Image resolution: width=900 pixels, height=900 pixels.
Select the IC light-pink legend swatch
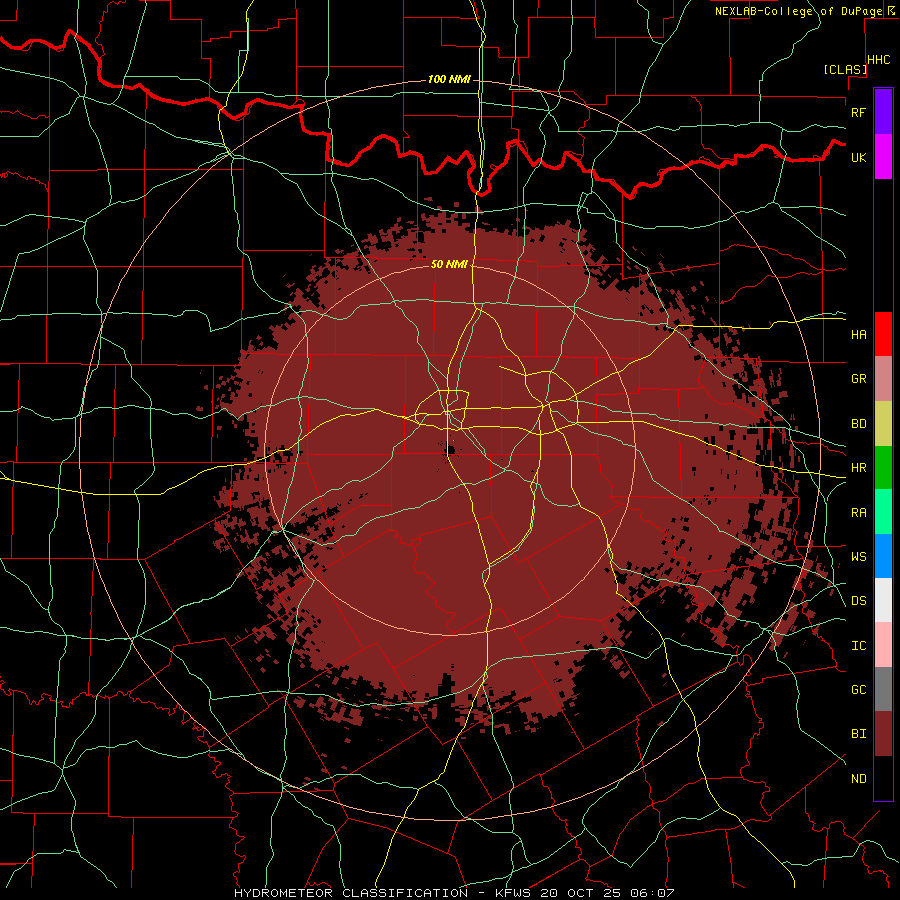tap(883, 645)
